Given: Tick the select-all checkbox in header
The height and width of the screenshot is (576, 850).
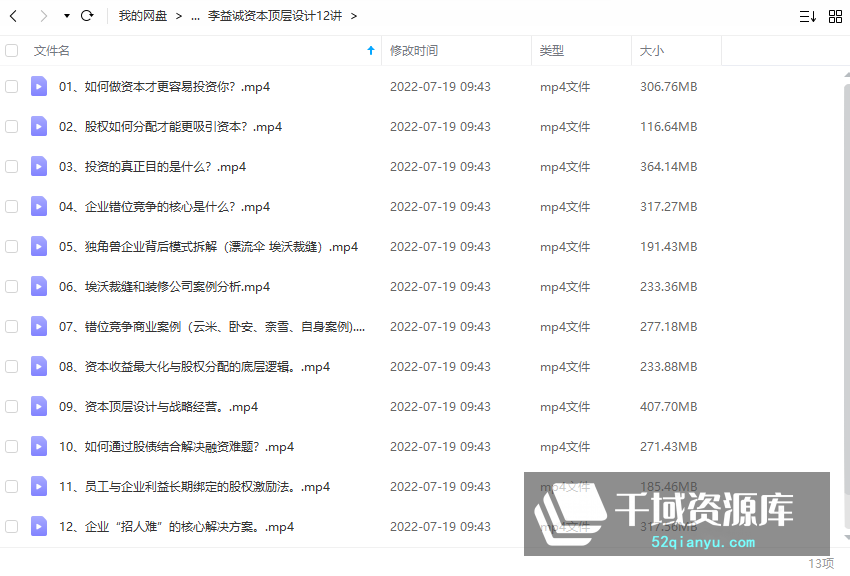Looking at the screenshot, I should [x=11, y=51].
